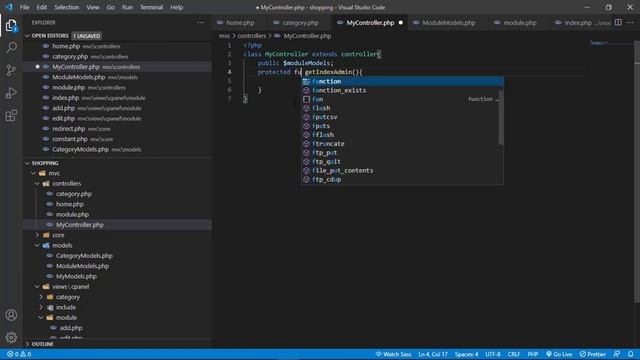Image resolution: width=640 pixels, height=360 pixels.
Task: Click the suggestion list scrollbar
Action: tap(501, 118)
